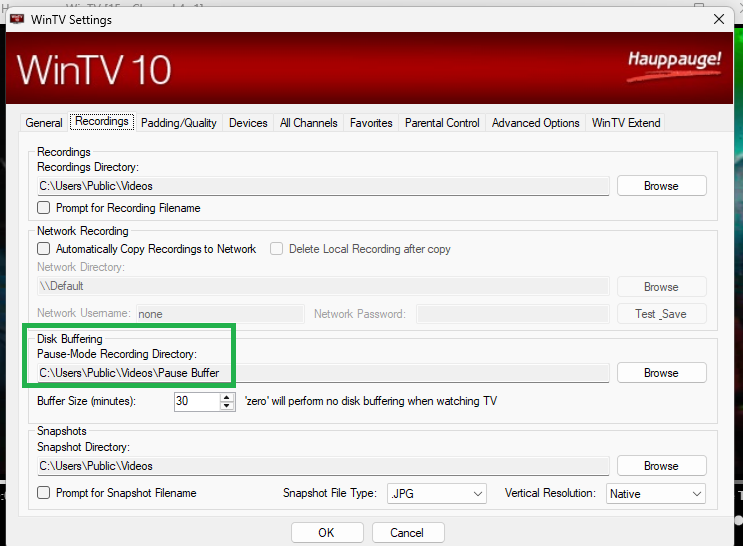Click the Test Save button

[x=661, y=314]
